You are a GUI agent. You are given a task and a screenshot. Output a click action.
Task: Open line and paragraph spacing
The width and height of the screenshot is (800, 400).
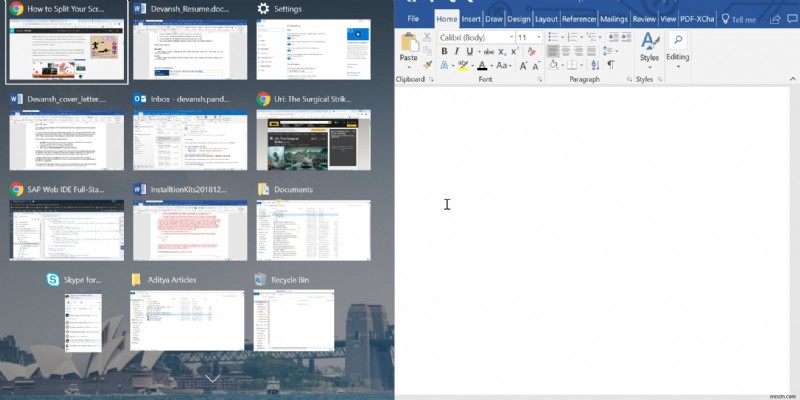(609, 51)
